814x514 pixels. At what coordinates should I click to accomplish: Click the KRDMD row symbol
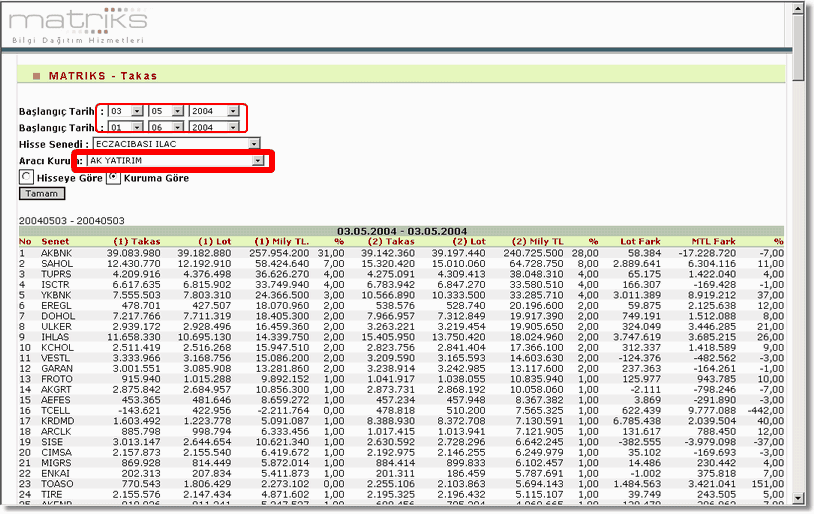pyautogui.click(x=58, y=421)
